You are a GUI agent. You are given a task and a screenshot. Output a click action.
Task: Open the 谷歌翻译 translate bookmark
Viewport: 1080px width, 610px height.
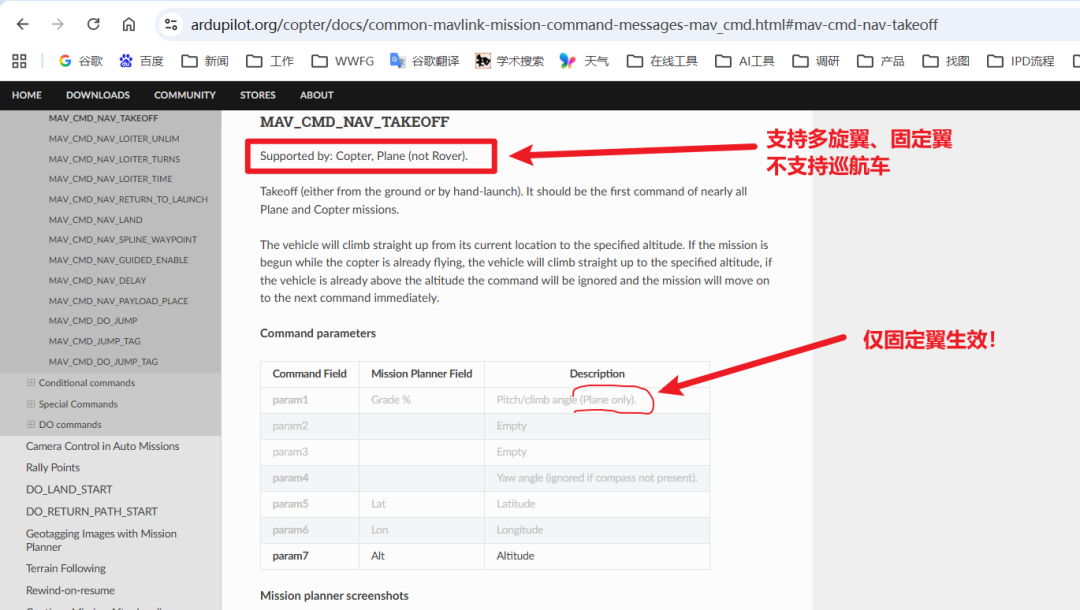pyautogui.click(x=424, y=61)
